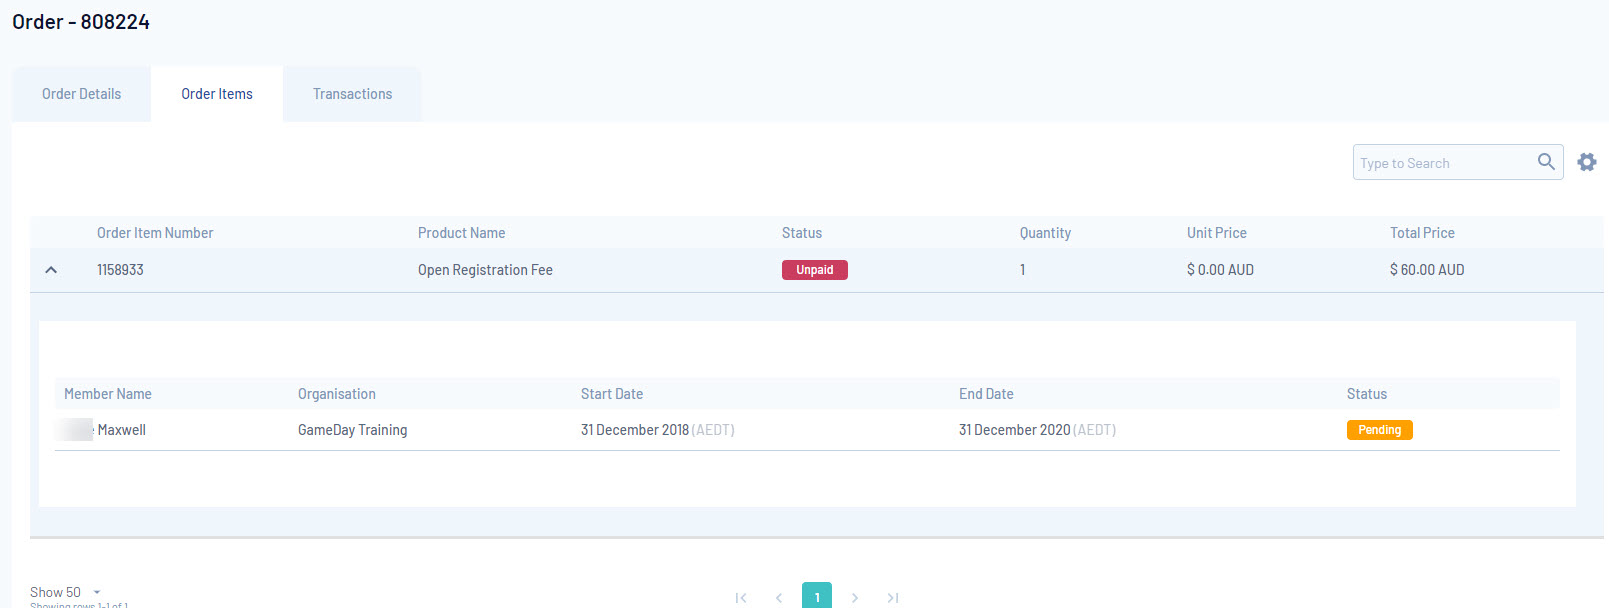The width and height of the screenshot is (1609, 608).
Task: Click the search magnifier icon
Action: click(x=1546, y=162)
